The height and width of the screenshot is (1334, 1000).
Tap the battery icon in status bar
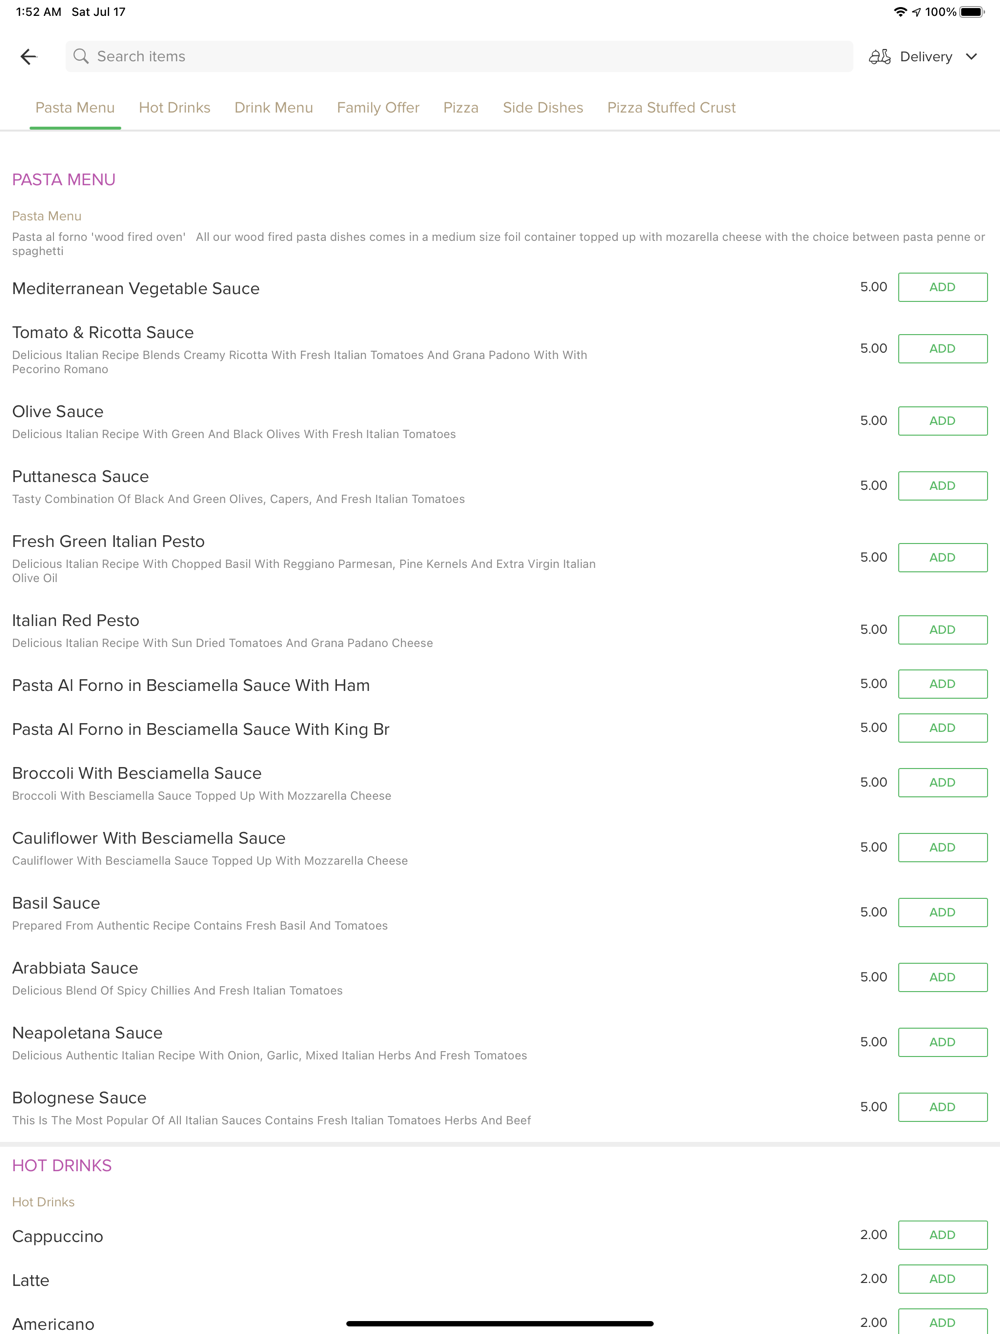click(971, 12)
